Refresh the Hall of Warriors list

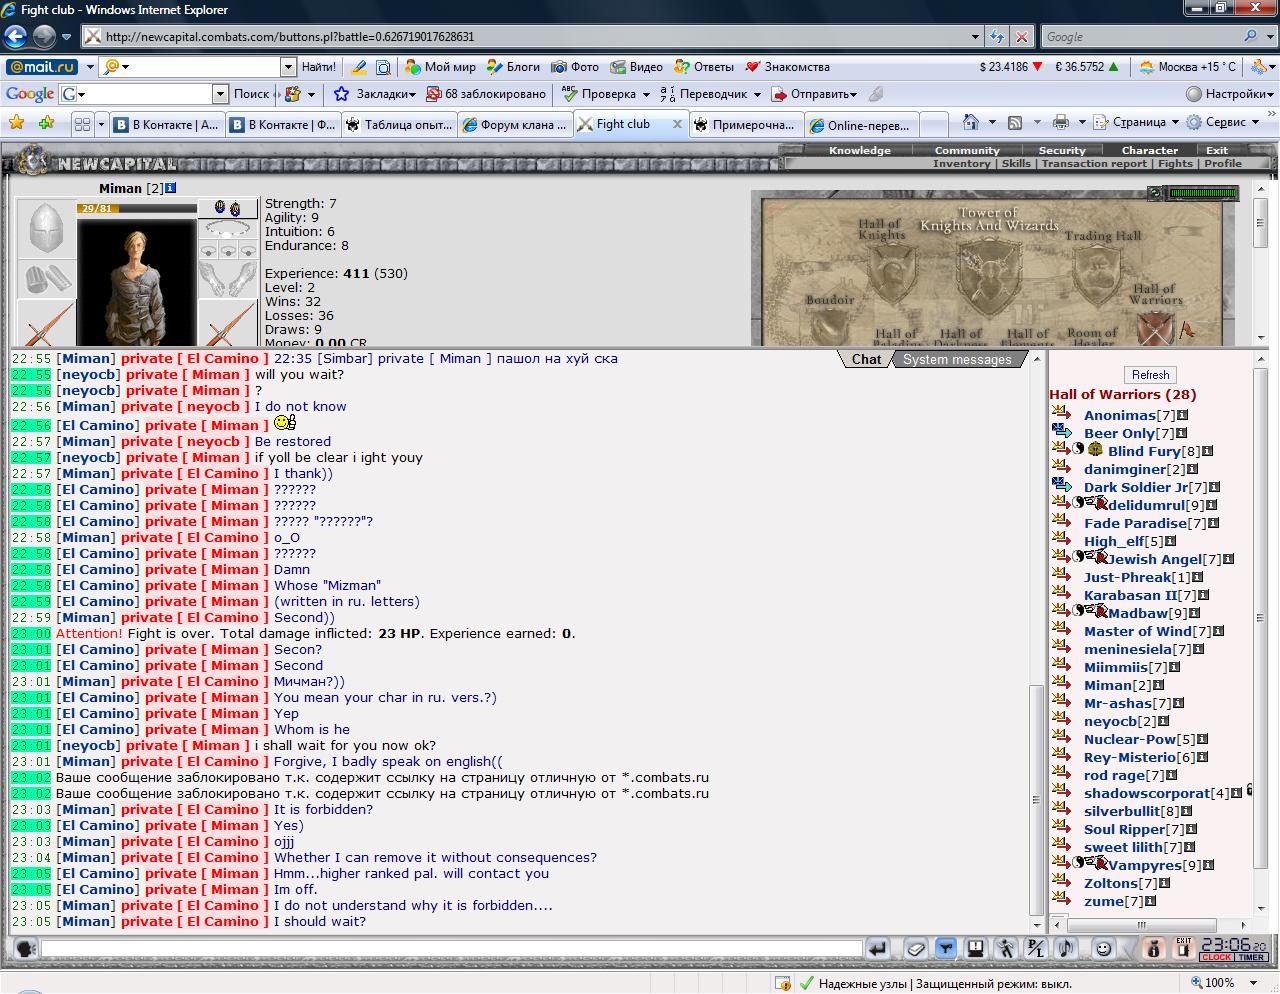click(x=1150, y=374)
